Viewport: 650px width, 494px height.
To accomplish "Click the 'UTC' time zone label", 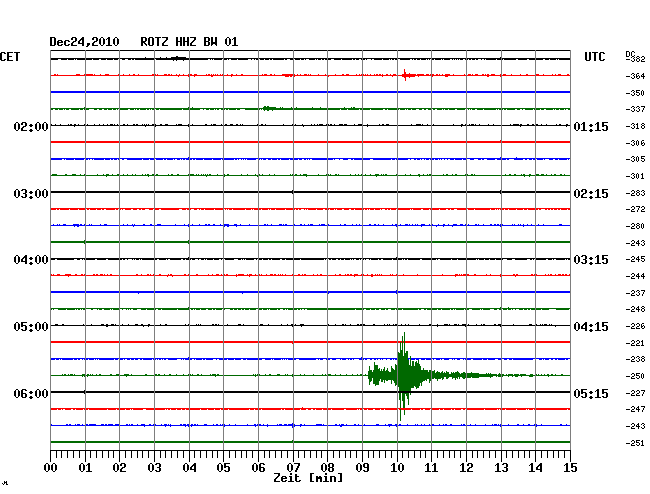I will [x=594, y=57].
